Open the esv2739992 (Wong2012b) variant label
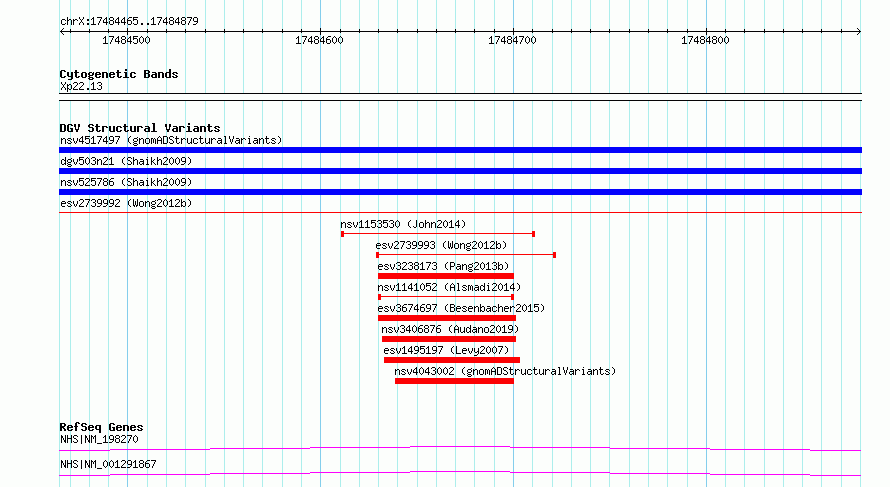This screenshot has height=487, width=890. pos(126,203)
